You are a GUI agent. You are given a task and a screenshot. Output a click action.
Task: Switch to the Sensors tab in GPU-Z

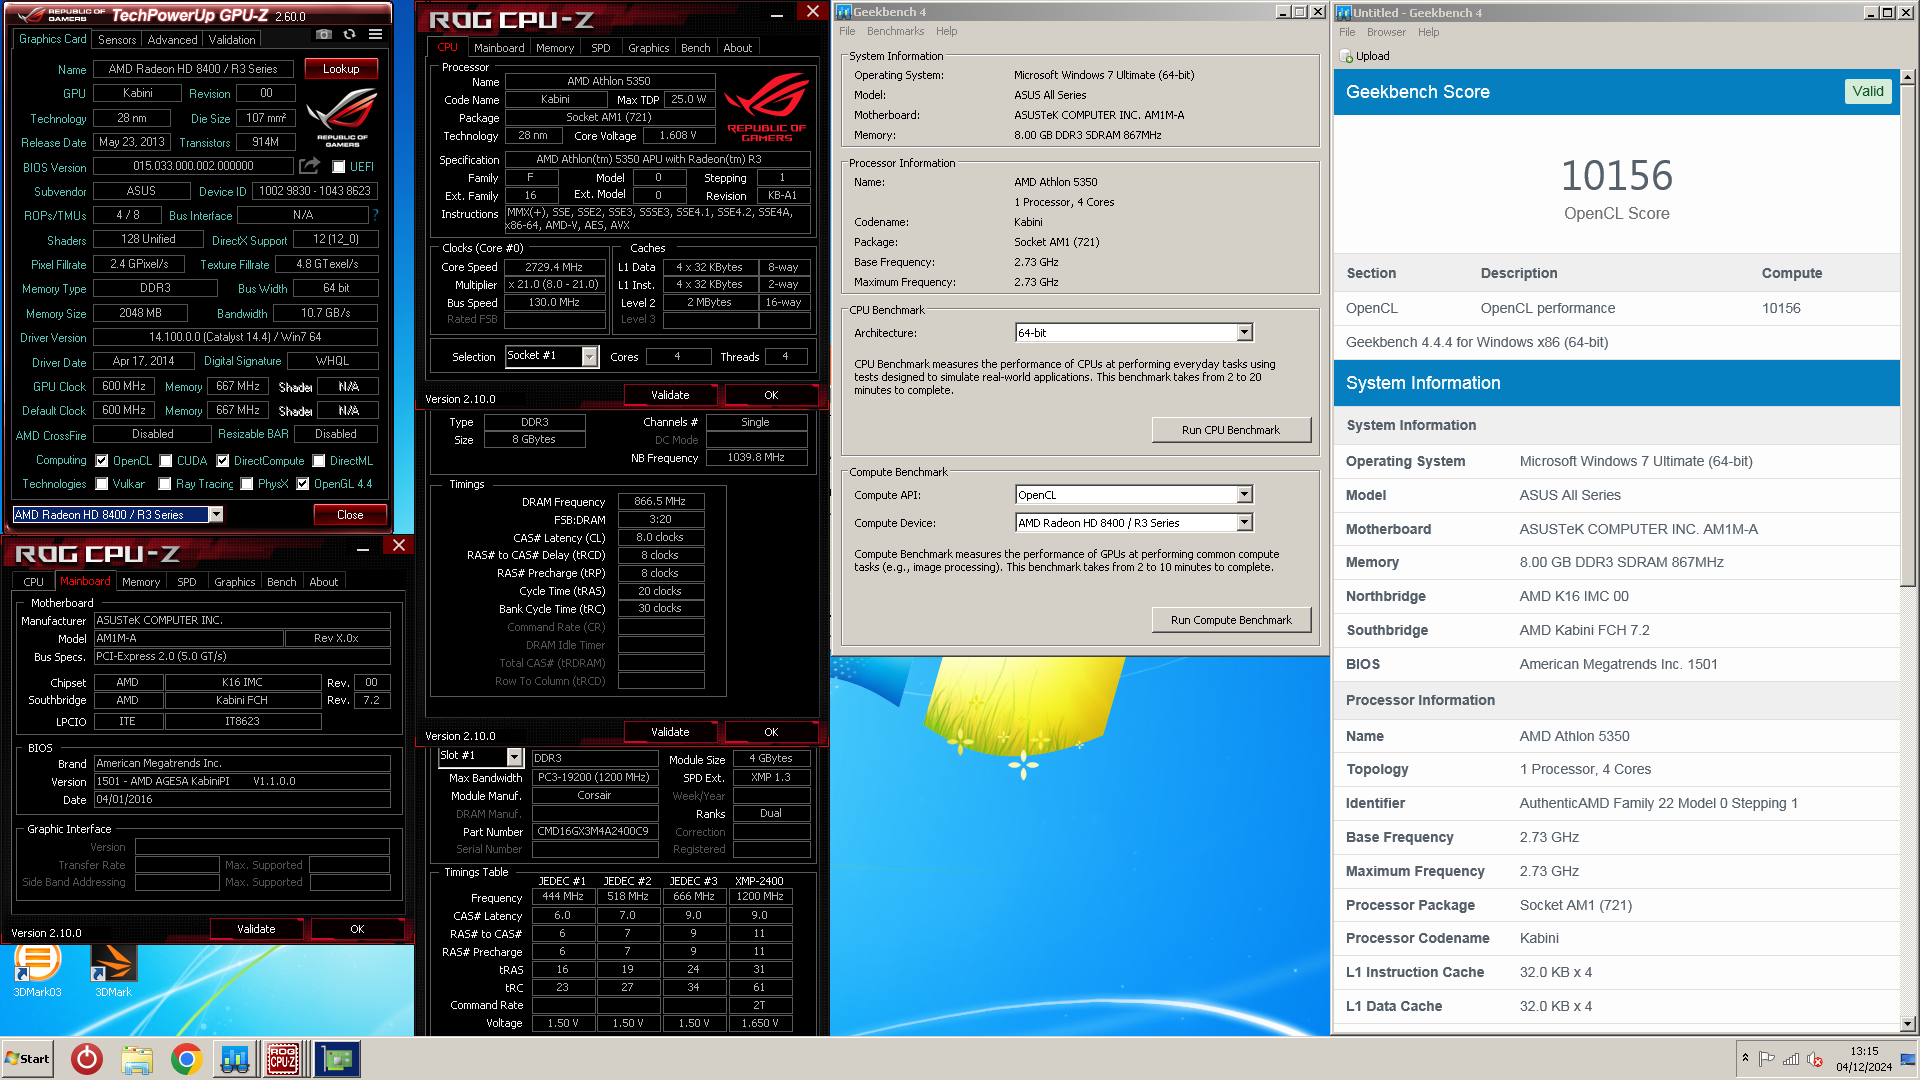point(116,40)
